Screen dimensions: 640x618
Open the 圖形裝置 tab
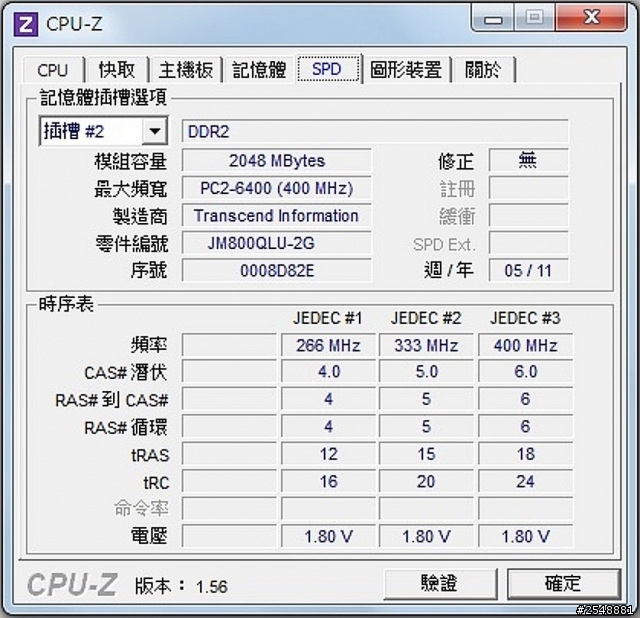point(406,70)
